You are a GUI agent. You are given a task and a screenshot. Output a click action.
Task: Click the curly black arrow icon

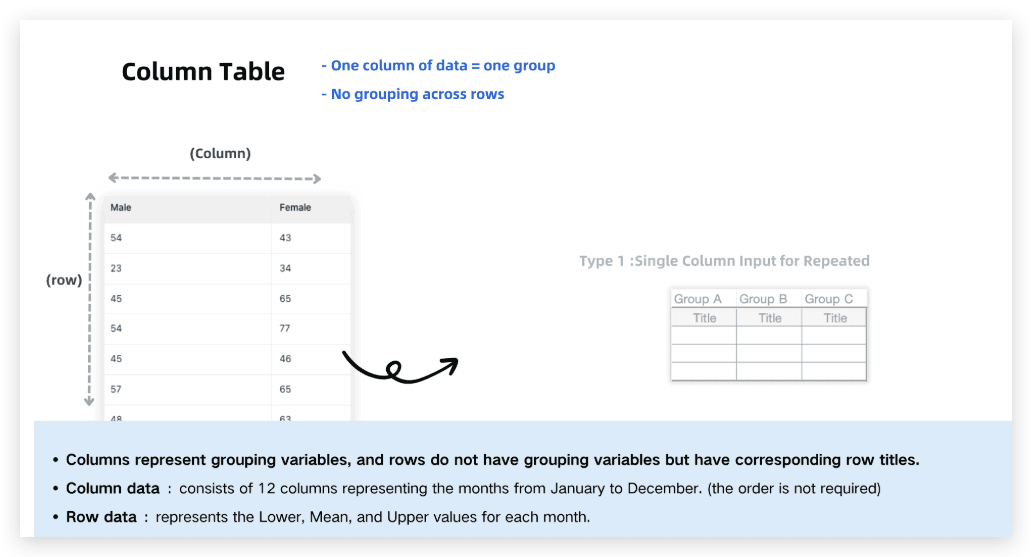click(x=400, y=367)
